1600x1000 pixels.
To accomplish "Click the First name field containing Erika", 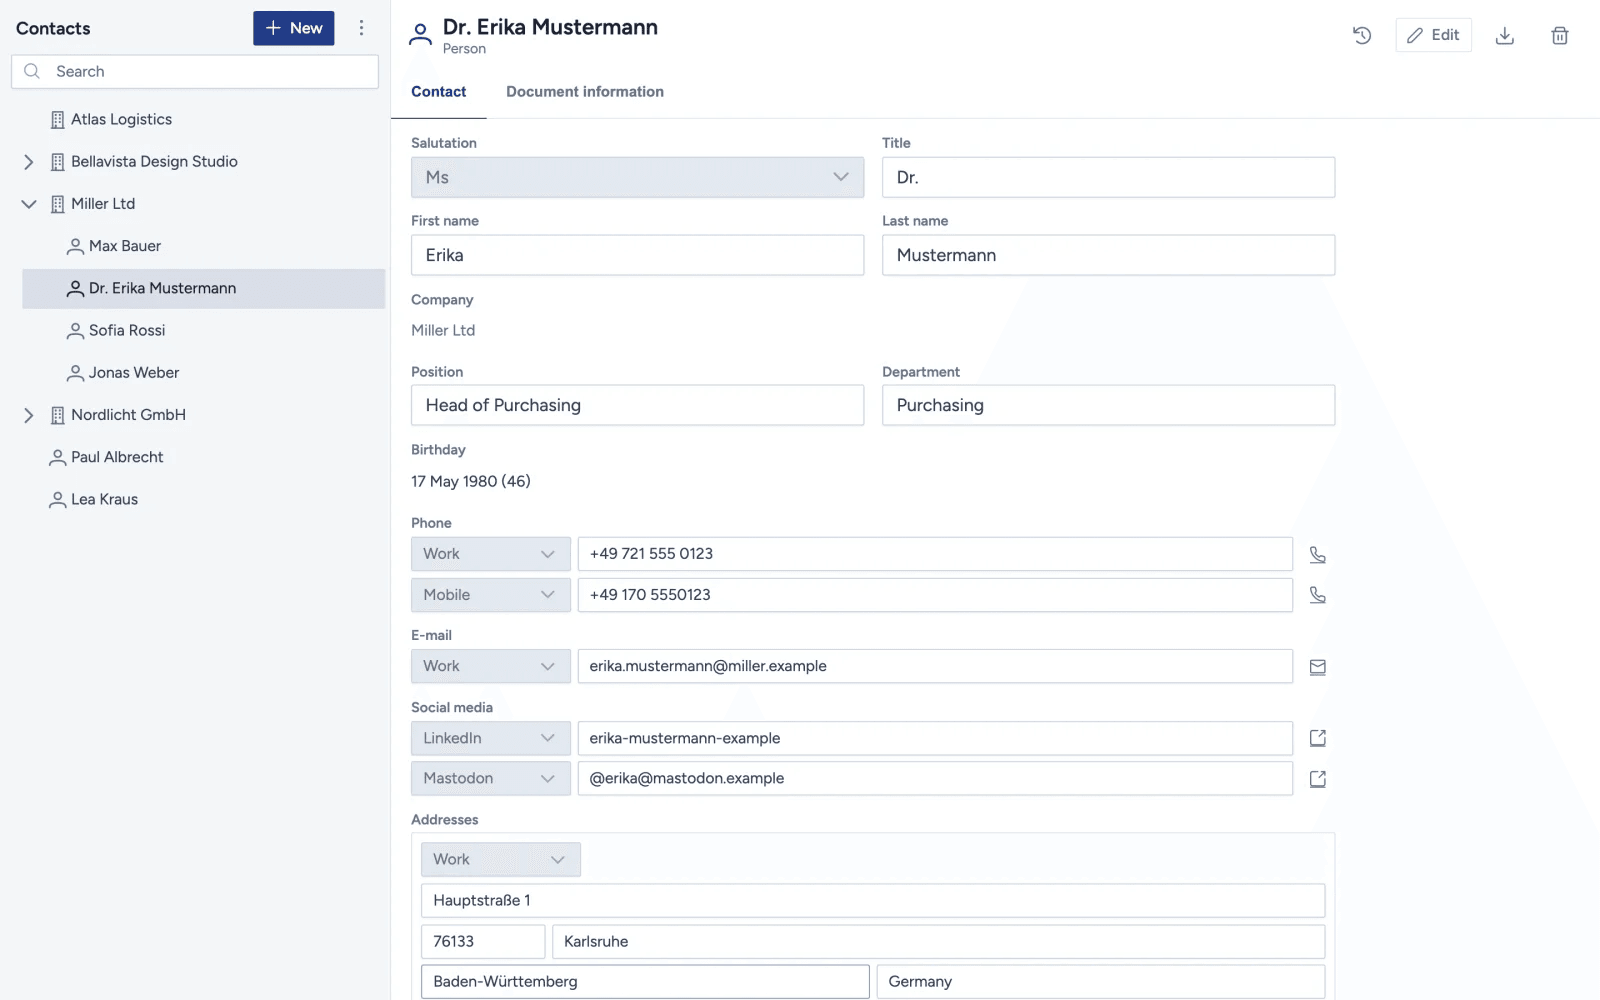I will point(637,255).
